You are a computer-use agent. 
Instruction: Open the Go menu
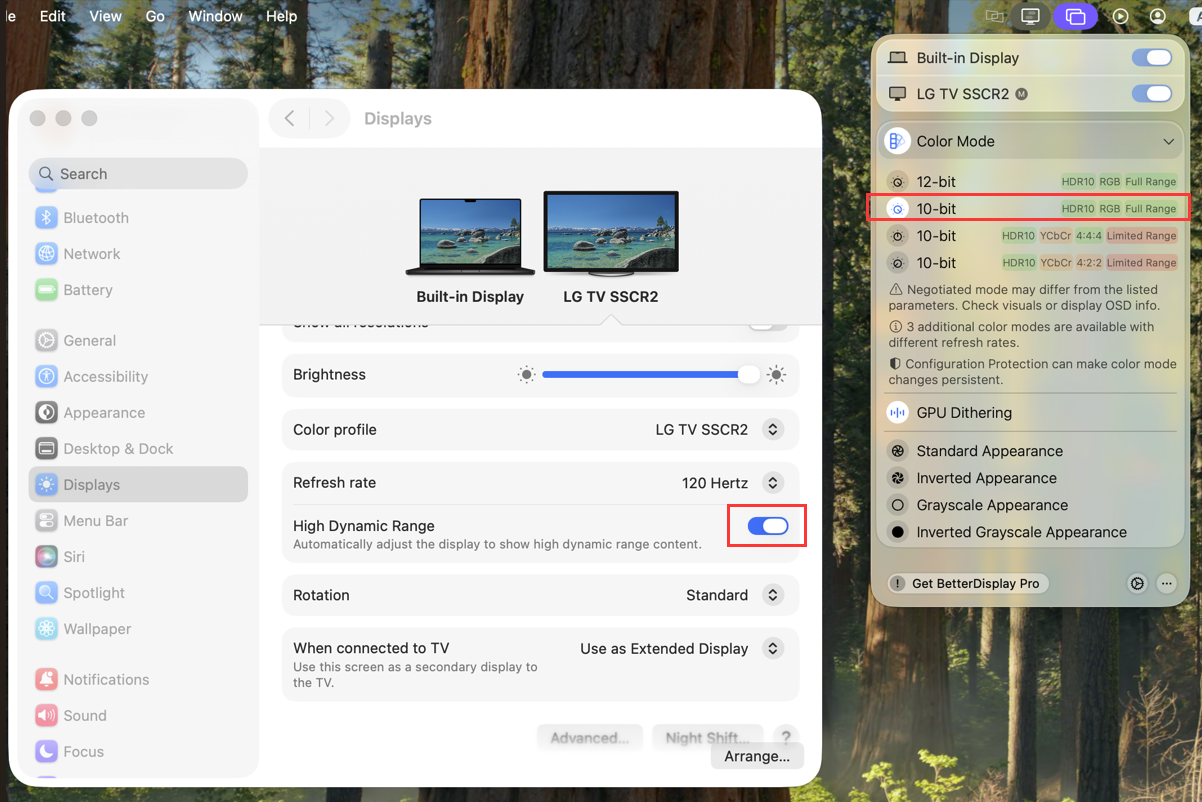click(x=155, y=16)
